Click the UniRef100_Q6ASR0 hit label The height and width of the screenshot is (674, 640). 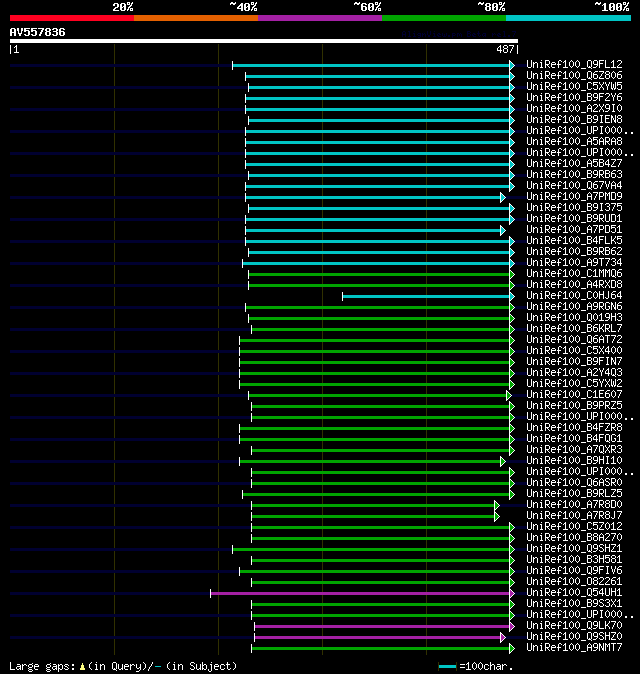click(x=574, y=483)
